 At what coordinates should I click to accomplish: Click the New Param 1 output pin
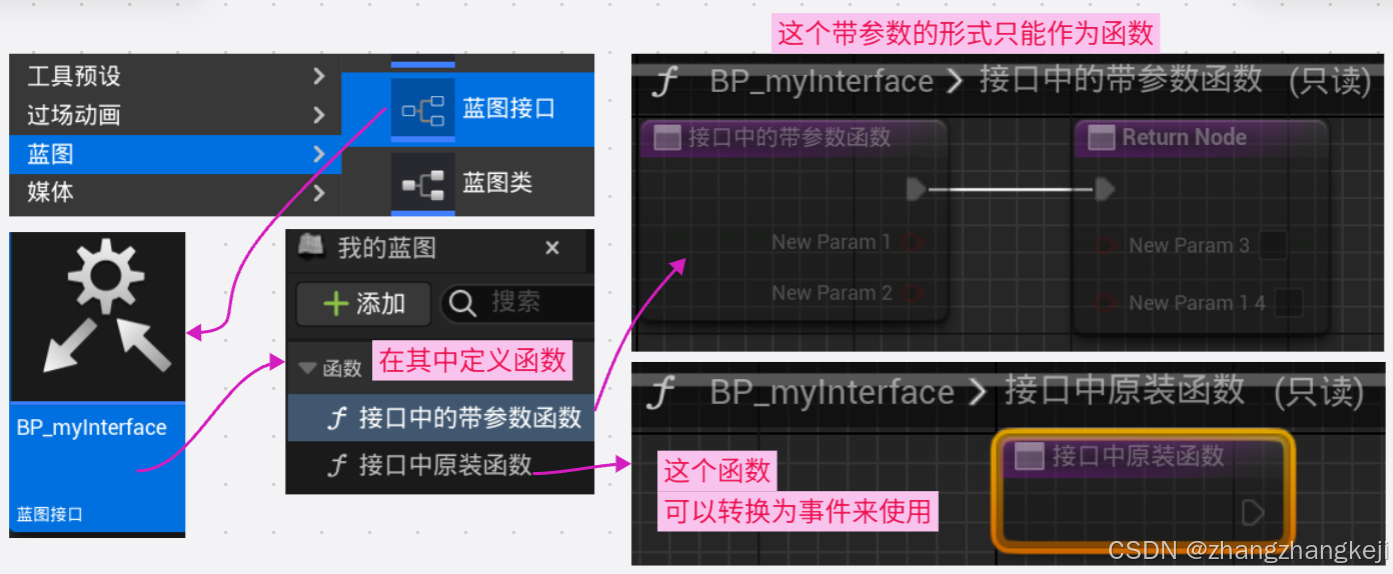pos(911,242)
